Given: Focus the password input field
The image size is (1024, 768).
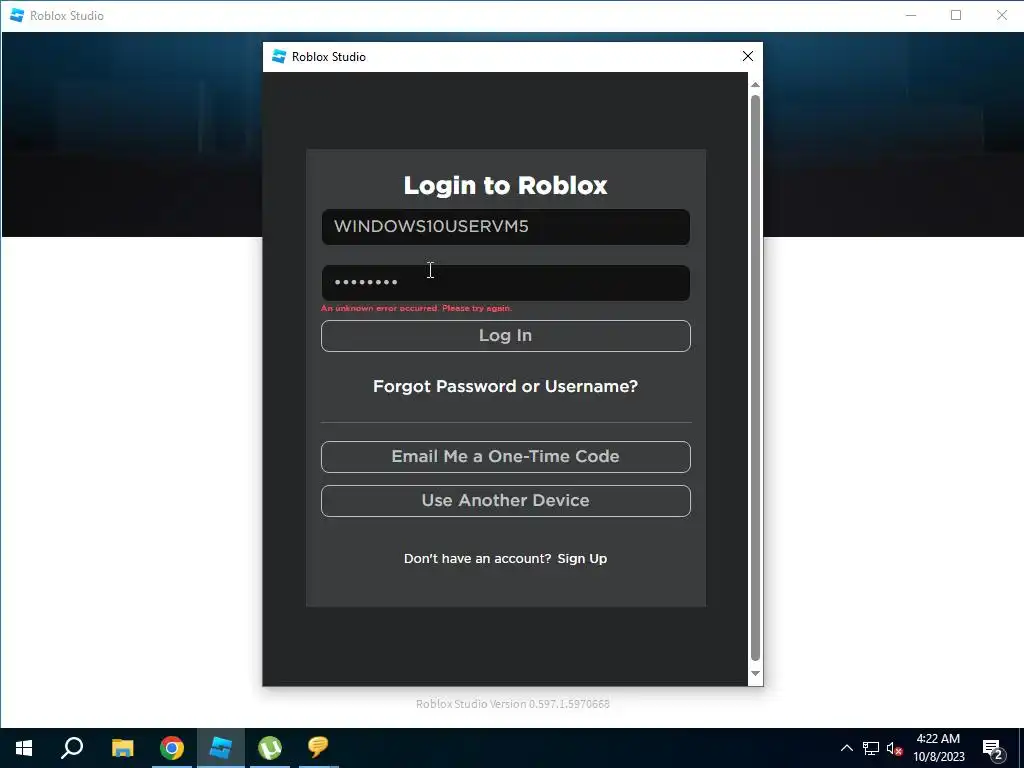Looking at the screenshot, I should (x=505, y=283).
